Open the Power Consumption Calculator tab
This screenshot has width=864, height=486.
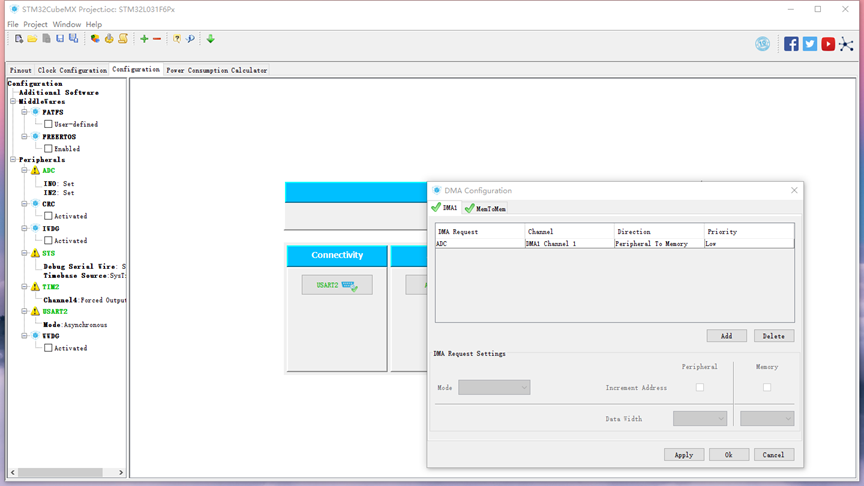[x=217, y=70]
